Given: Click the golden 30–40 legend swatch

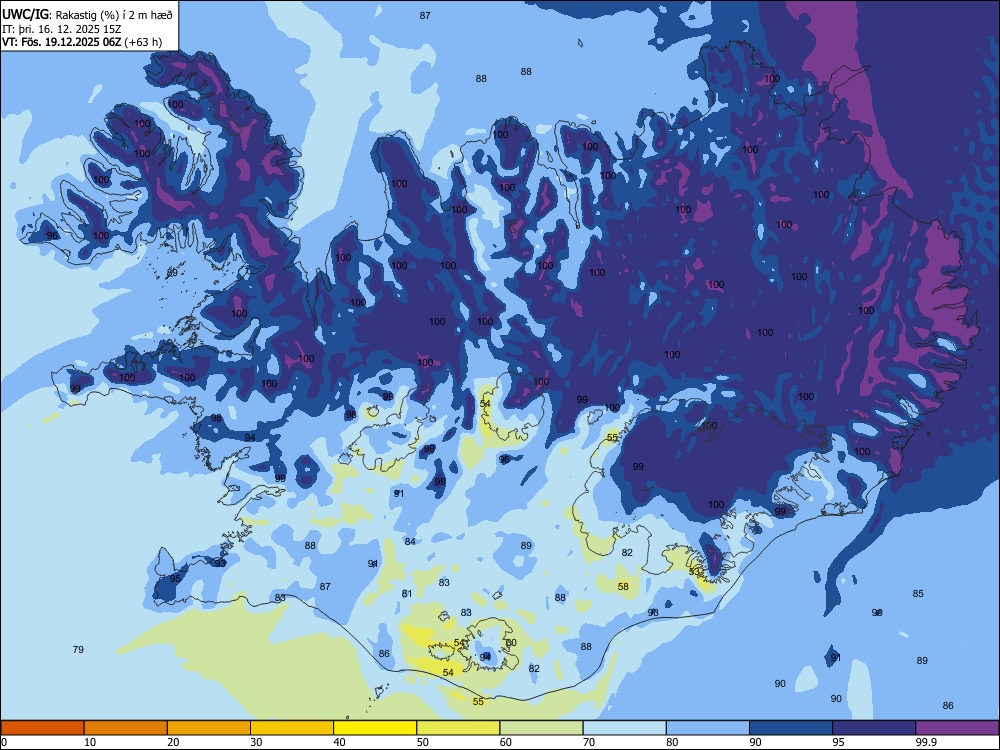Looking at the screenshot, I should (x=292, y=728).
